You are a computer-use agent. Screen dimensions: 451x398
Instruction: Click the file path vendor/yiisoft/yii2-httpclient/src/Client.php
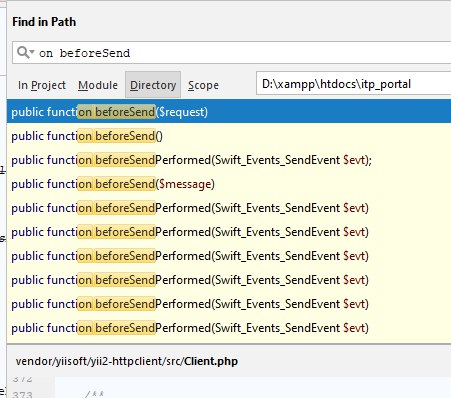tap(127, 361)
